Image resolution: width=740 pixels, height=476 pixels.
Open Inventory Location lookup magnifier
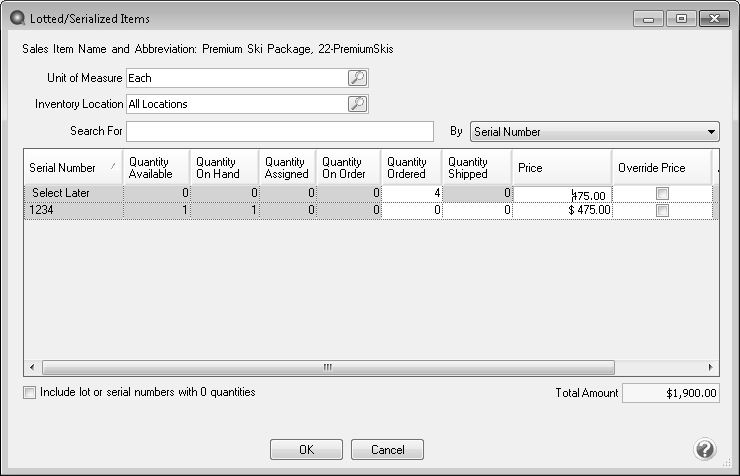tap(357, 104)
